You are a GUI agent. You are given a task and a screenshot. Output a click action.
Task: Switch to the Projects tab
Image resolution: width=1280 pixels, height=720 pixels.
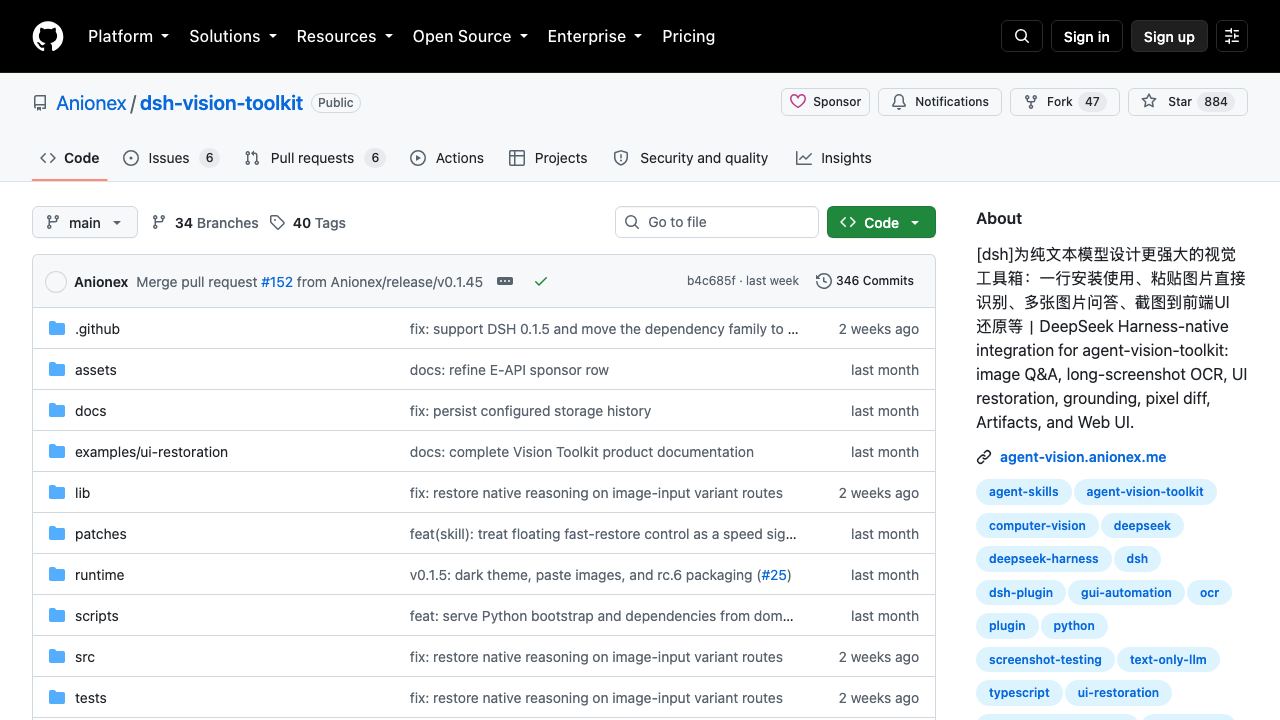click(548, 158)
